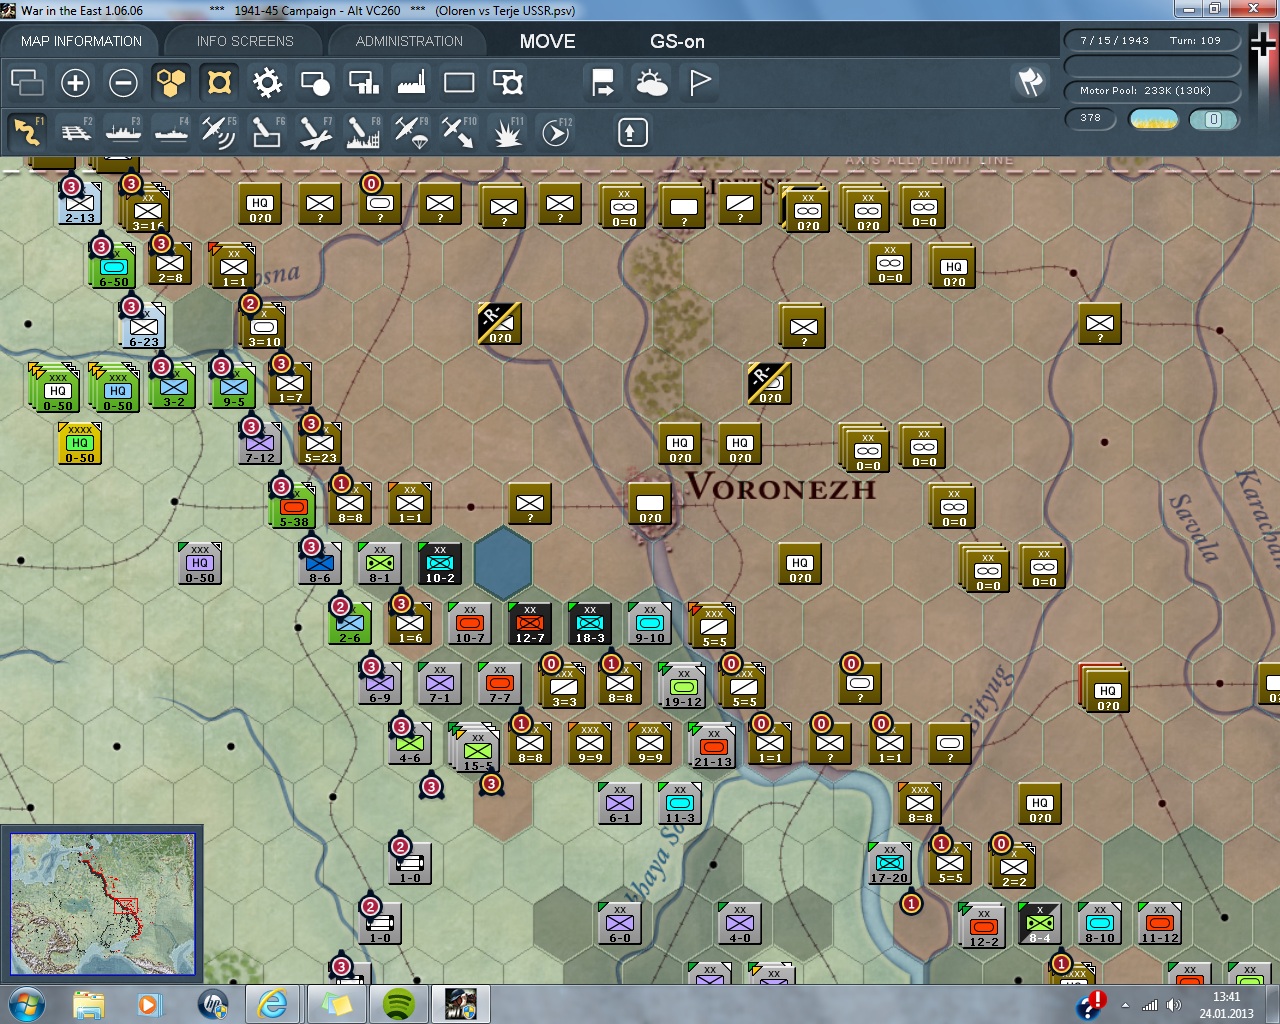This screenshot has width=1280, height=1024.
Task: Activate Move mode (F1) icon
Action: pyautogui.click(x=27, y=132)
